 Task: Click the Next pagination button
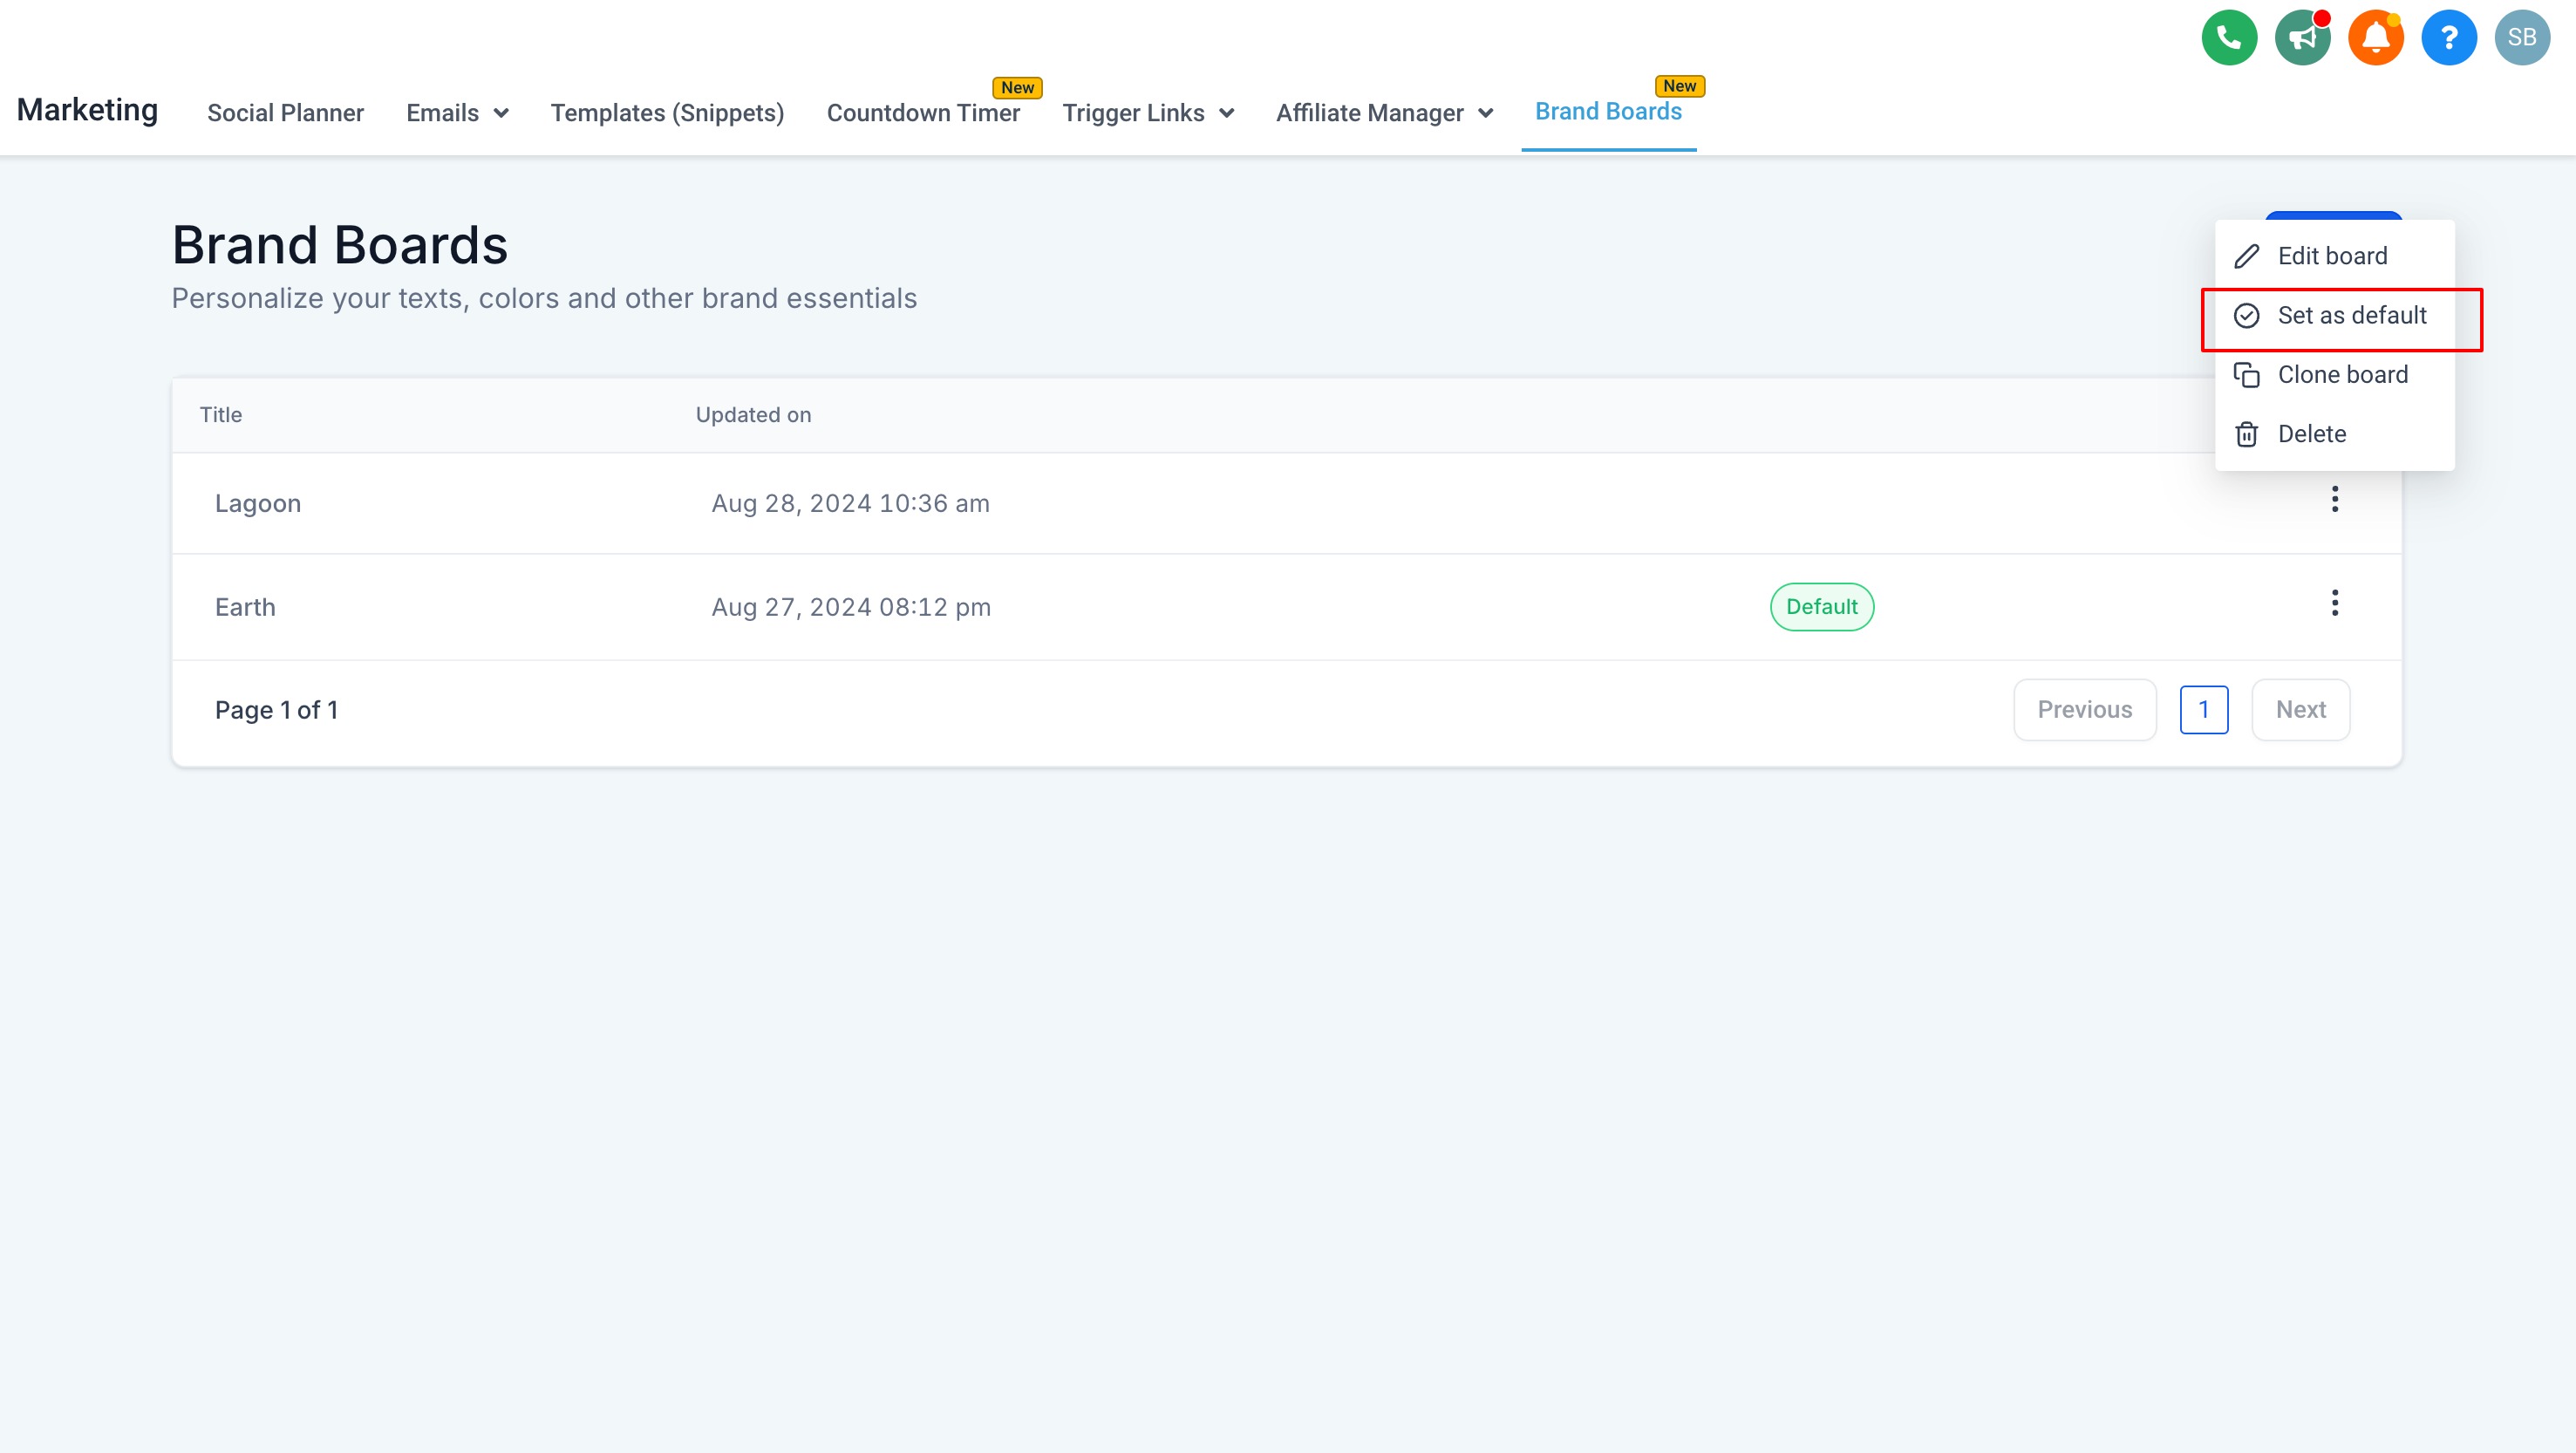point(2300,710)
